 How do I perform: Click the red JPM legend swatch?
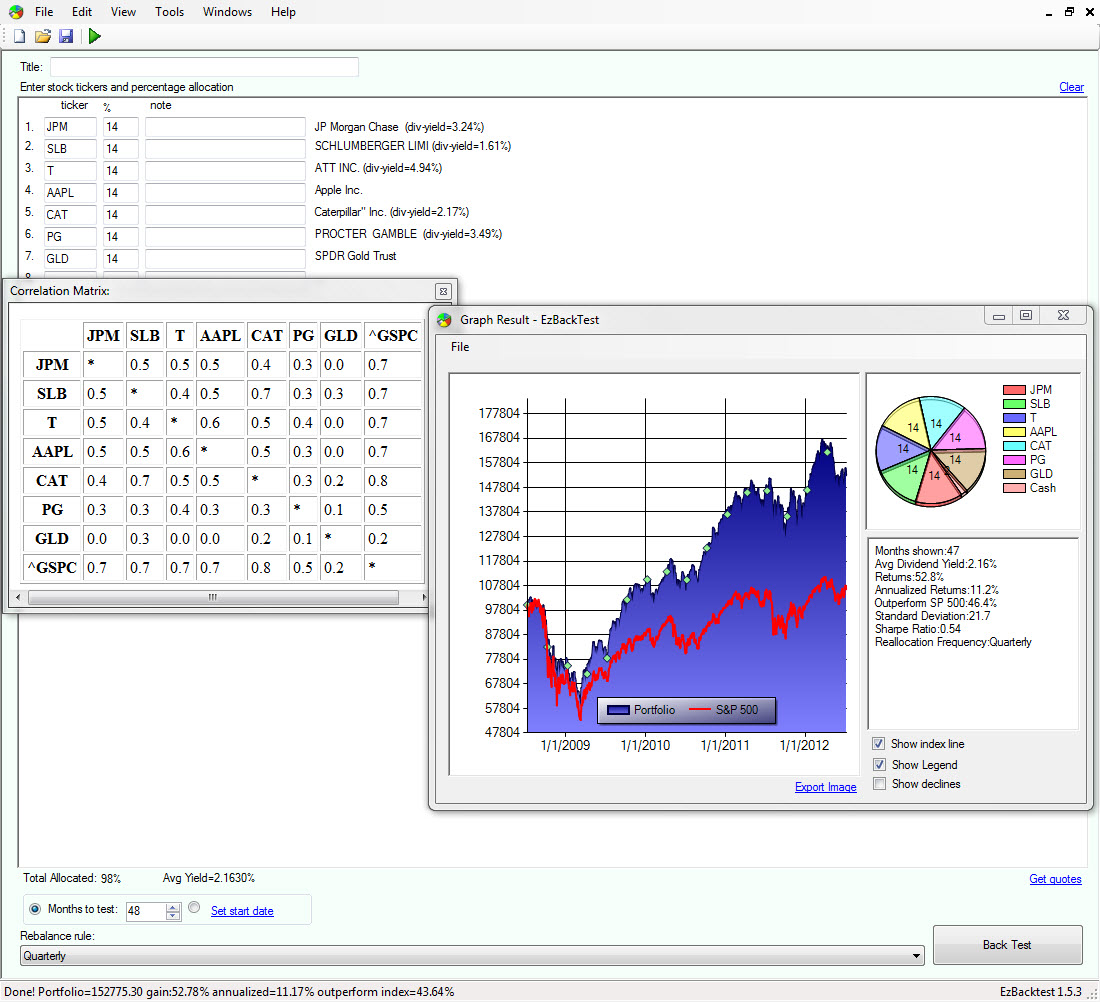pyautogui.click(x=1013, y=390)
